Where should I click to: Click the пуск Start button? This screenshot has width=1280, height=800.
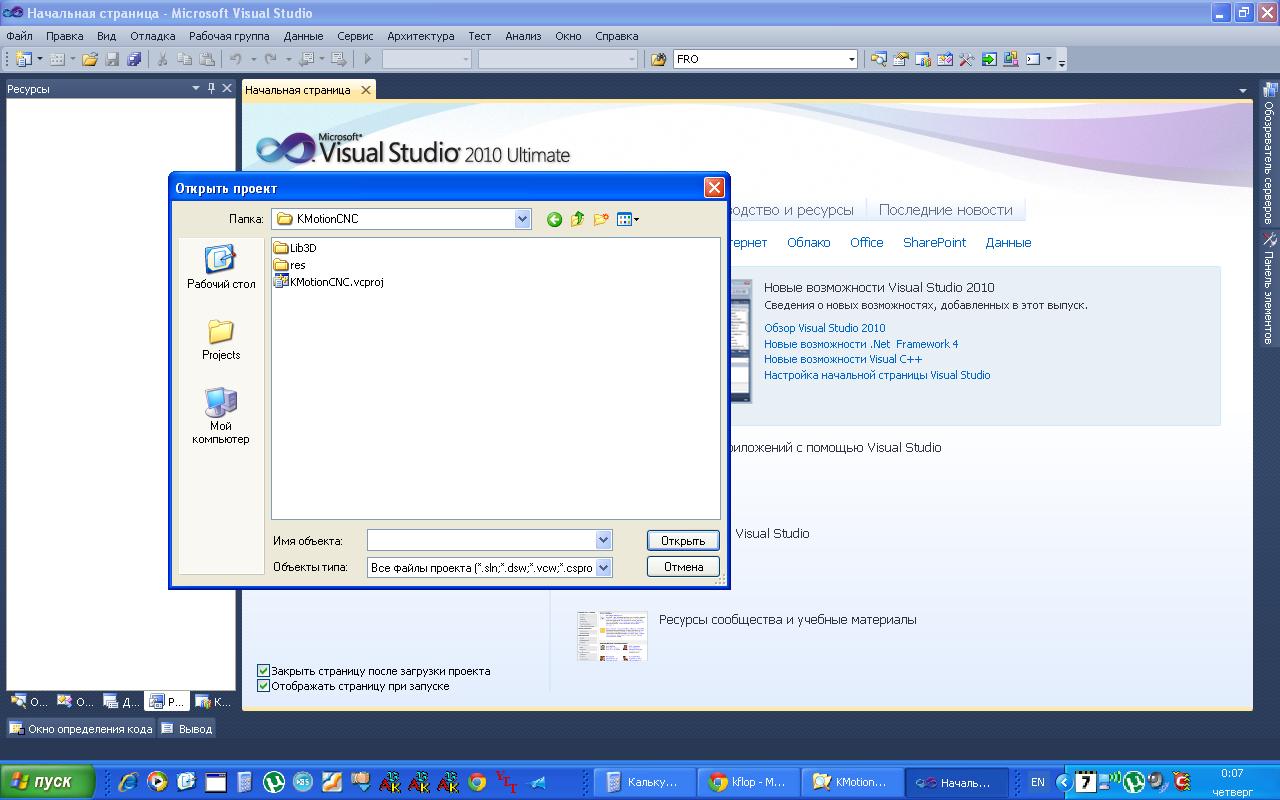(x=48, y=782)
